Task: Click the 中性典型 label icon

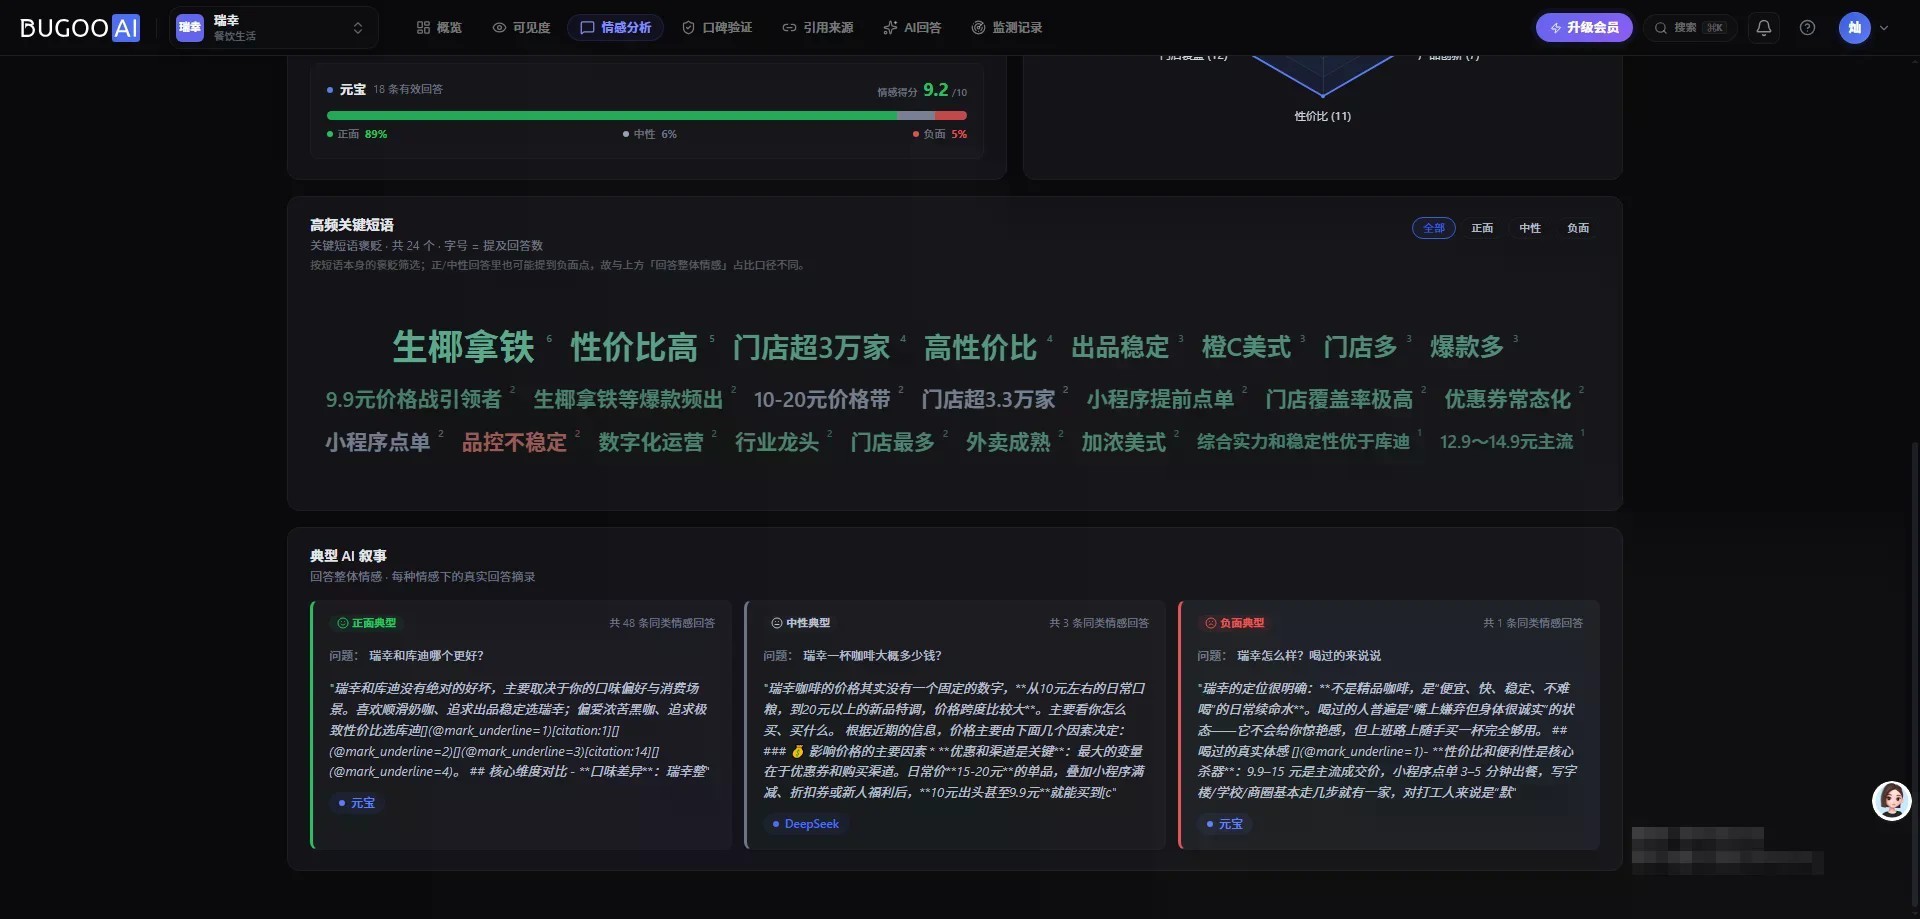Action: (777, 623)
